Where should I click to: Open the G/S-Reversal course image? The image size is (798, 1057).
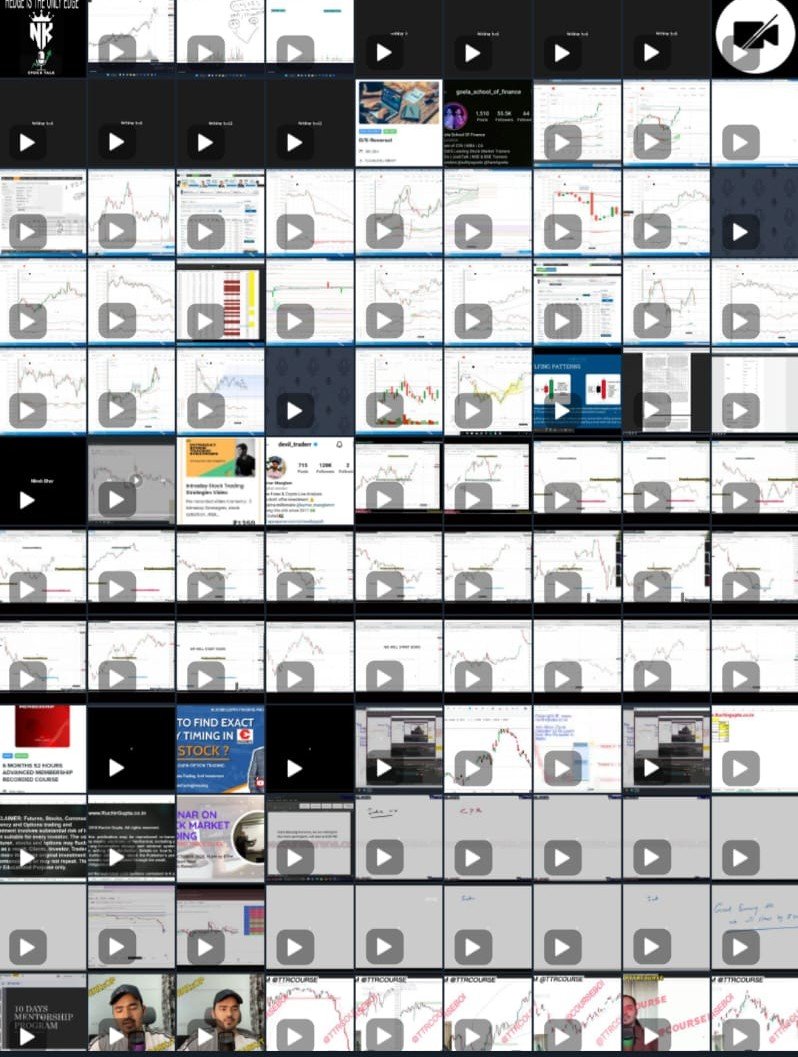click(x=399, y=123)
